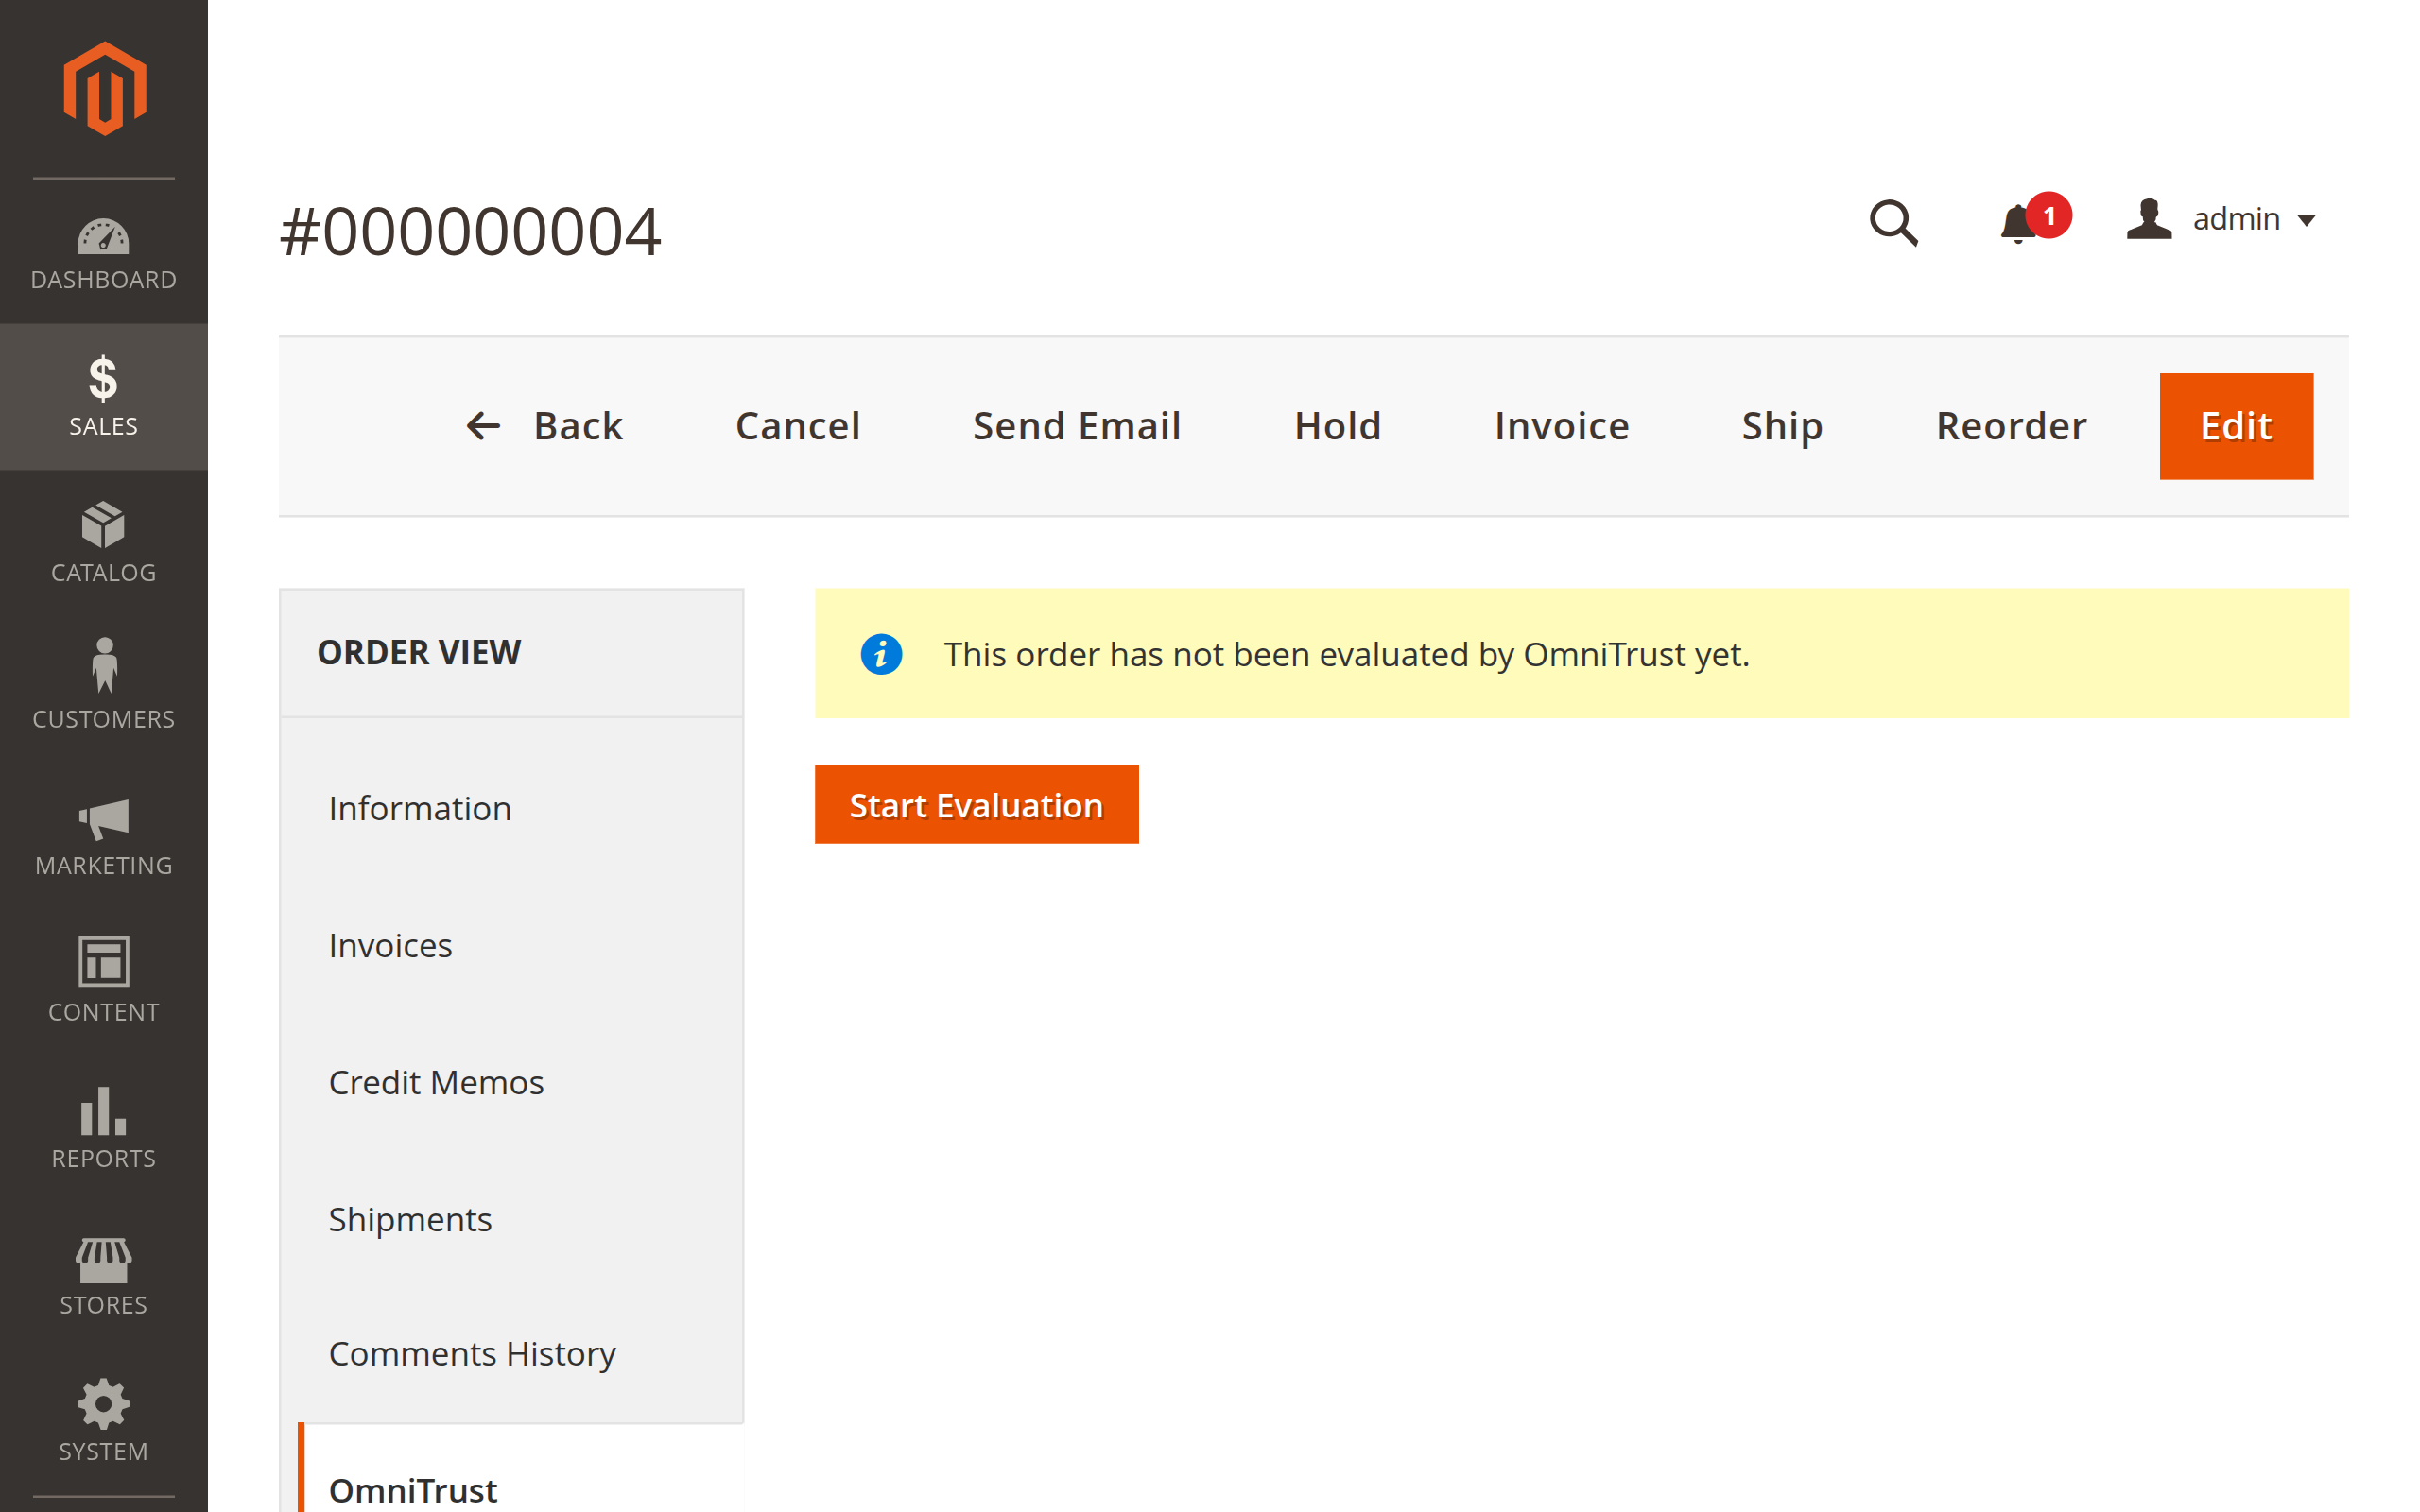Switch to the Shipments tab
Image resolution: width=2420 pixels, height=1512 pixels.
click(512, 1219)
